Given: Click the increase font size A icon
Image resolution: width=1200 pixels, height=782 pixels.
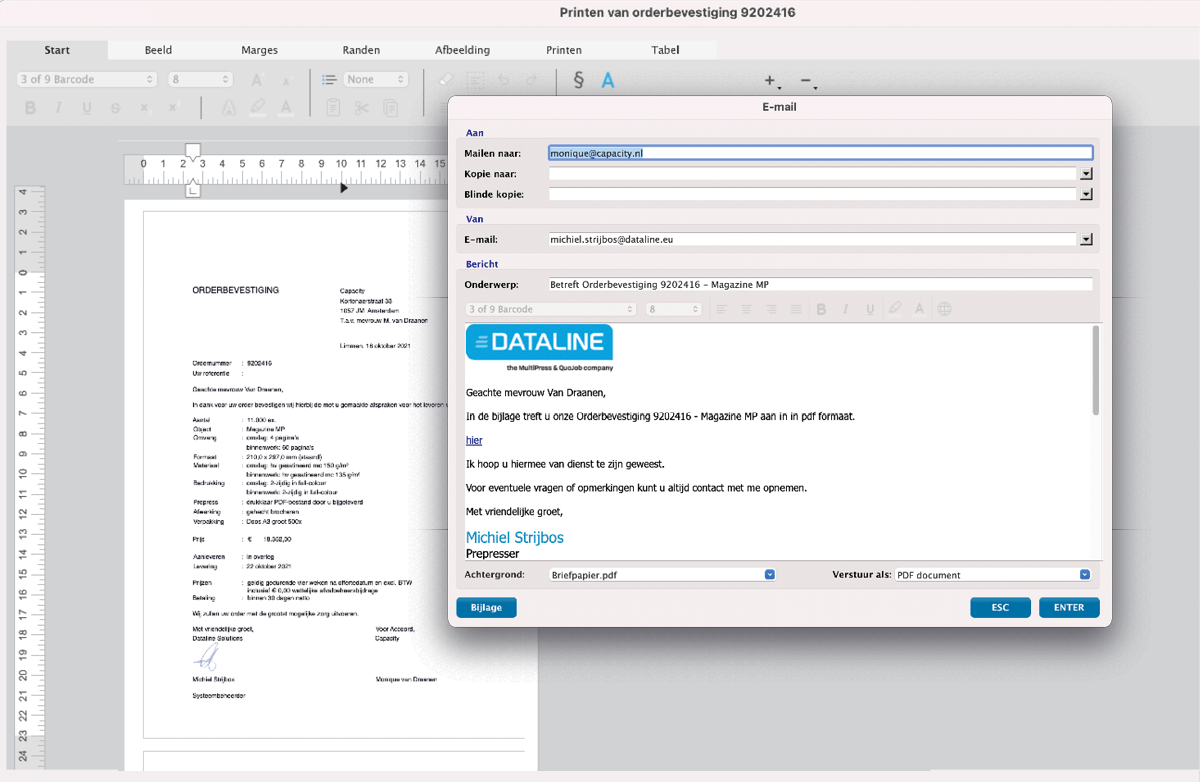Looking at the screenshot, I should tap(257, 80).
